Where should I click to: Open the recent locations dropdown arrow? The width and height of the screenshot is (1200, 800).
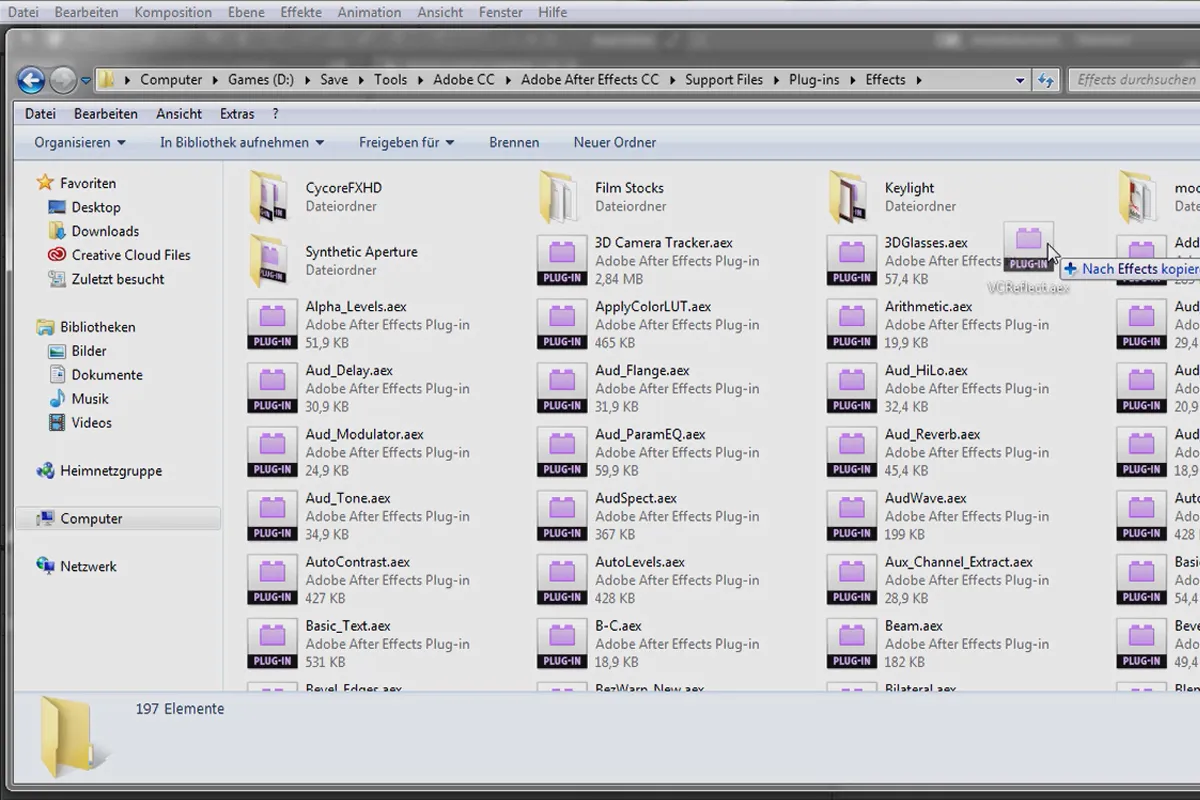[x=86, y=80]
